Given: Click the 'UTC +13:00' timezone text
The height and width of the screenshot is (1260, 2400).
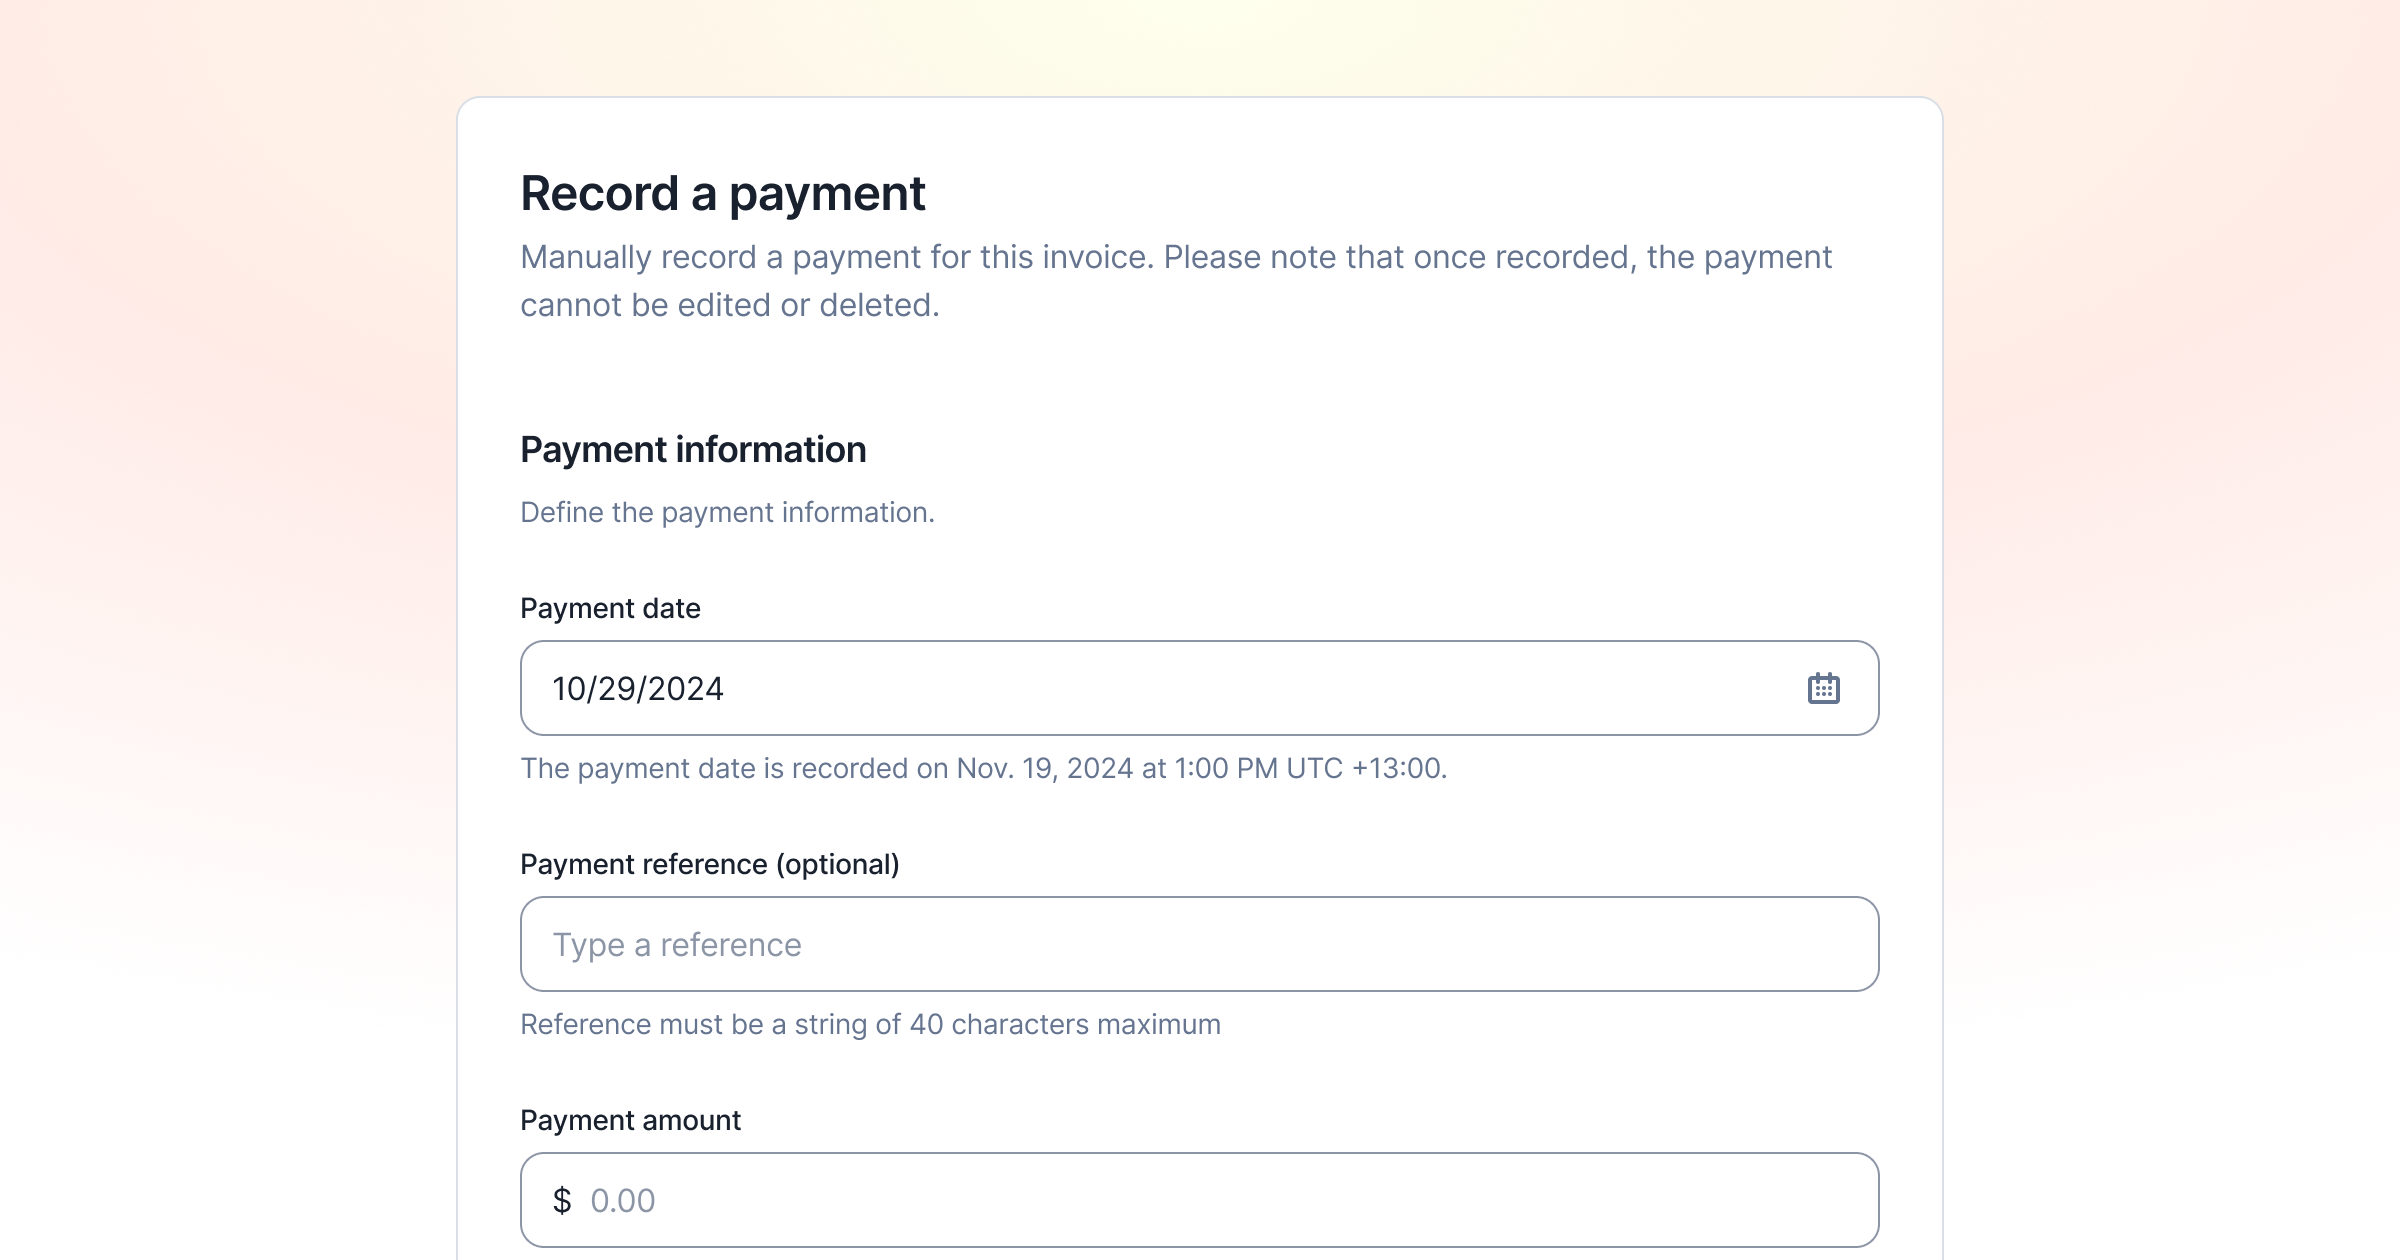Looking at the screenshot, I should point(1365,768).
